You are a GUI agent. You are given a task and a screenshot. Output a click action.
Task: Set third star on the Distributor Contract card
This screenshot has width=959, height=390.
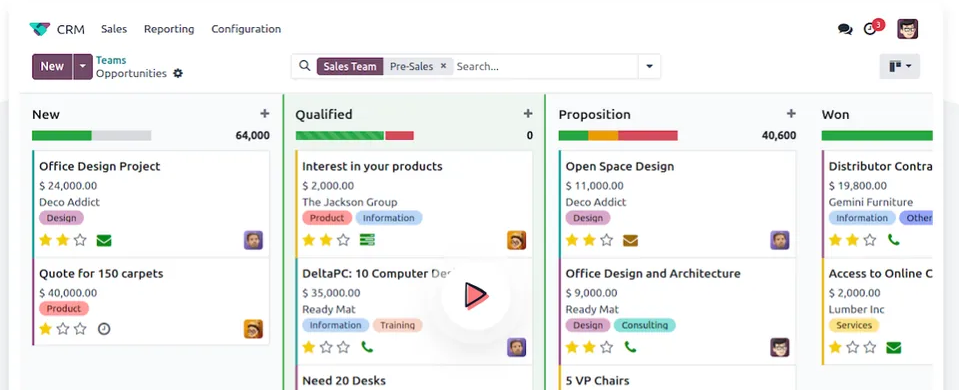click(870, 240)
